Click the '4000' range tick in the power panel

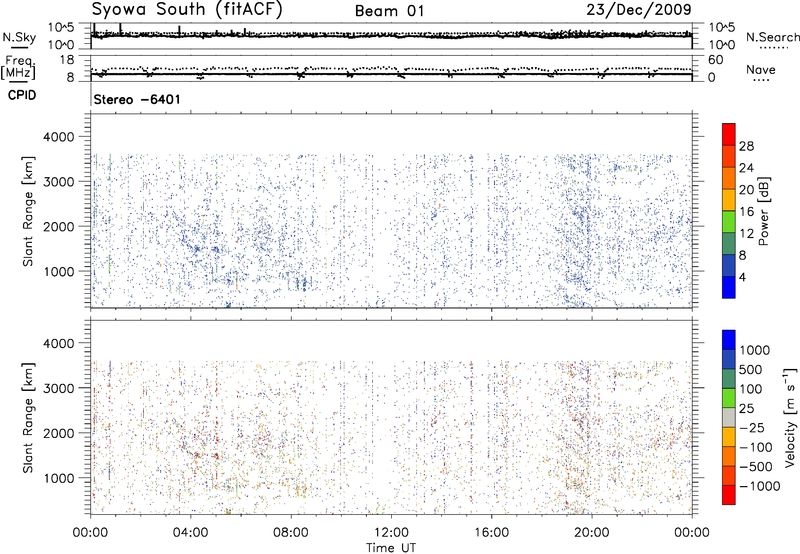click(x=59, y=137)
